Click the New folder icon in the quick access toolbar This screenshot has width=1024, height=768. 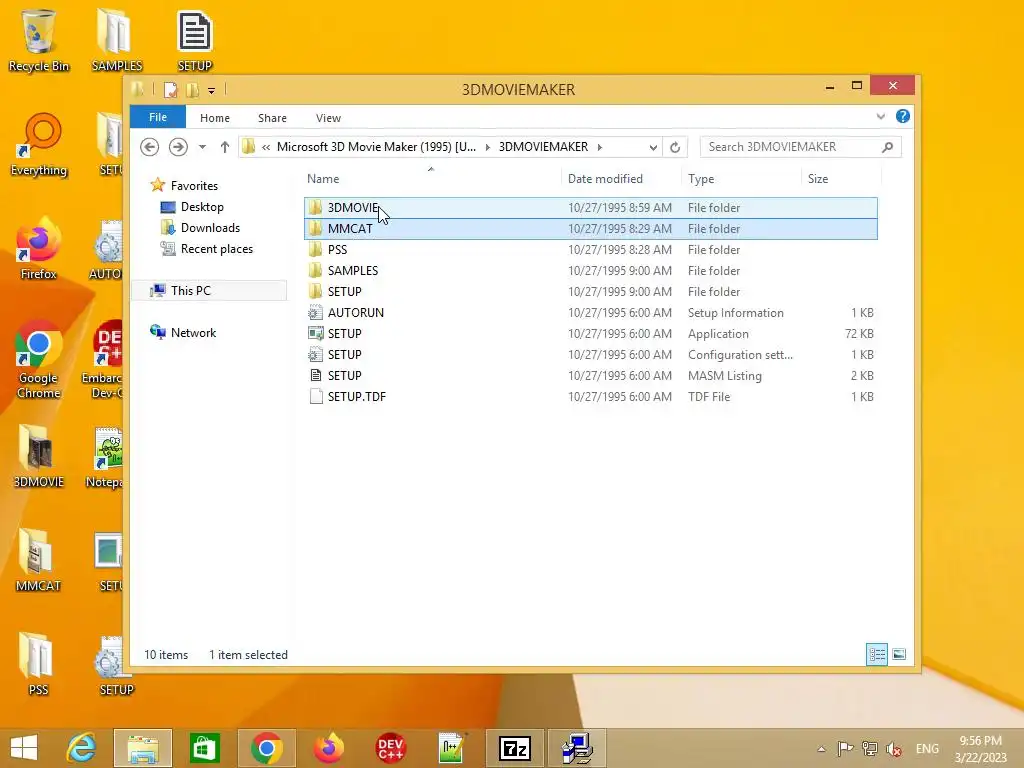coord(192,89)
